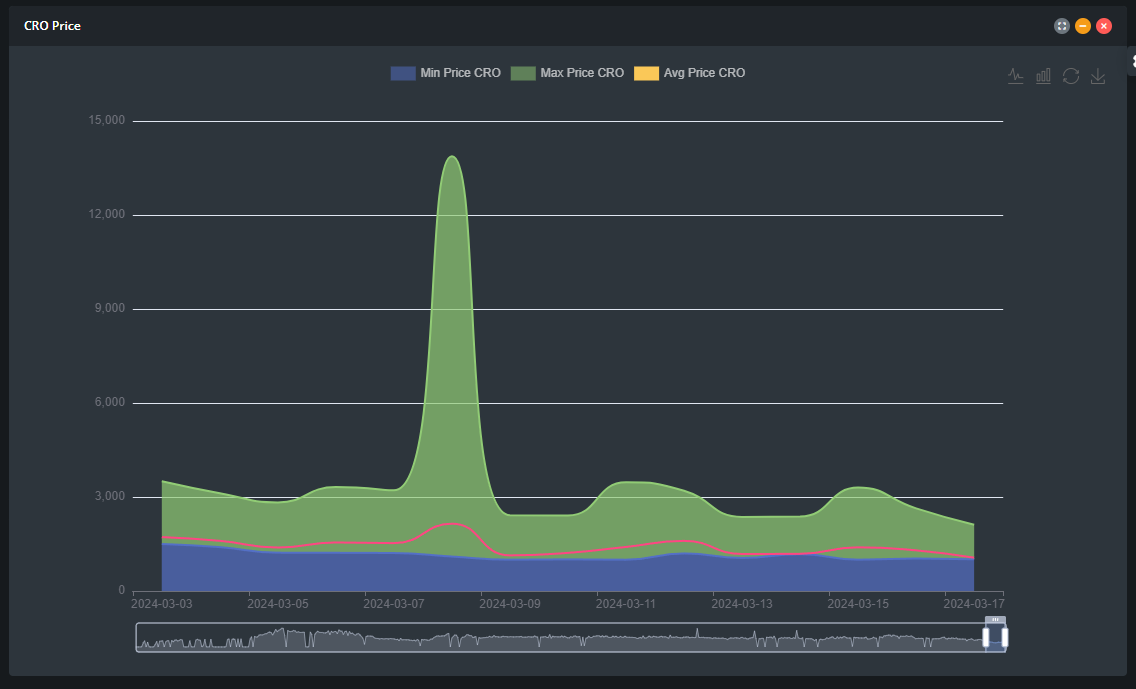Toggle Max Price CRO series visibility
1136x689 pixels.
pos(567,73)
